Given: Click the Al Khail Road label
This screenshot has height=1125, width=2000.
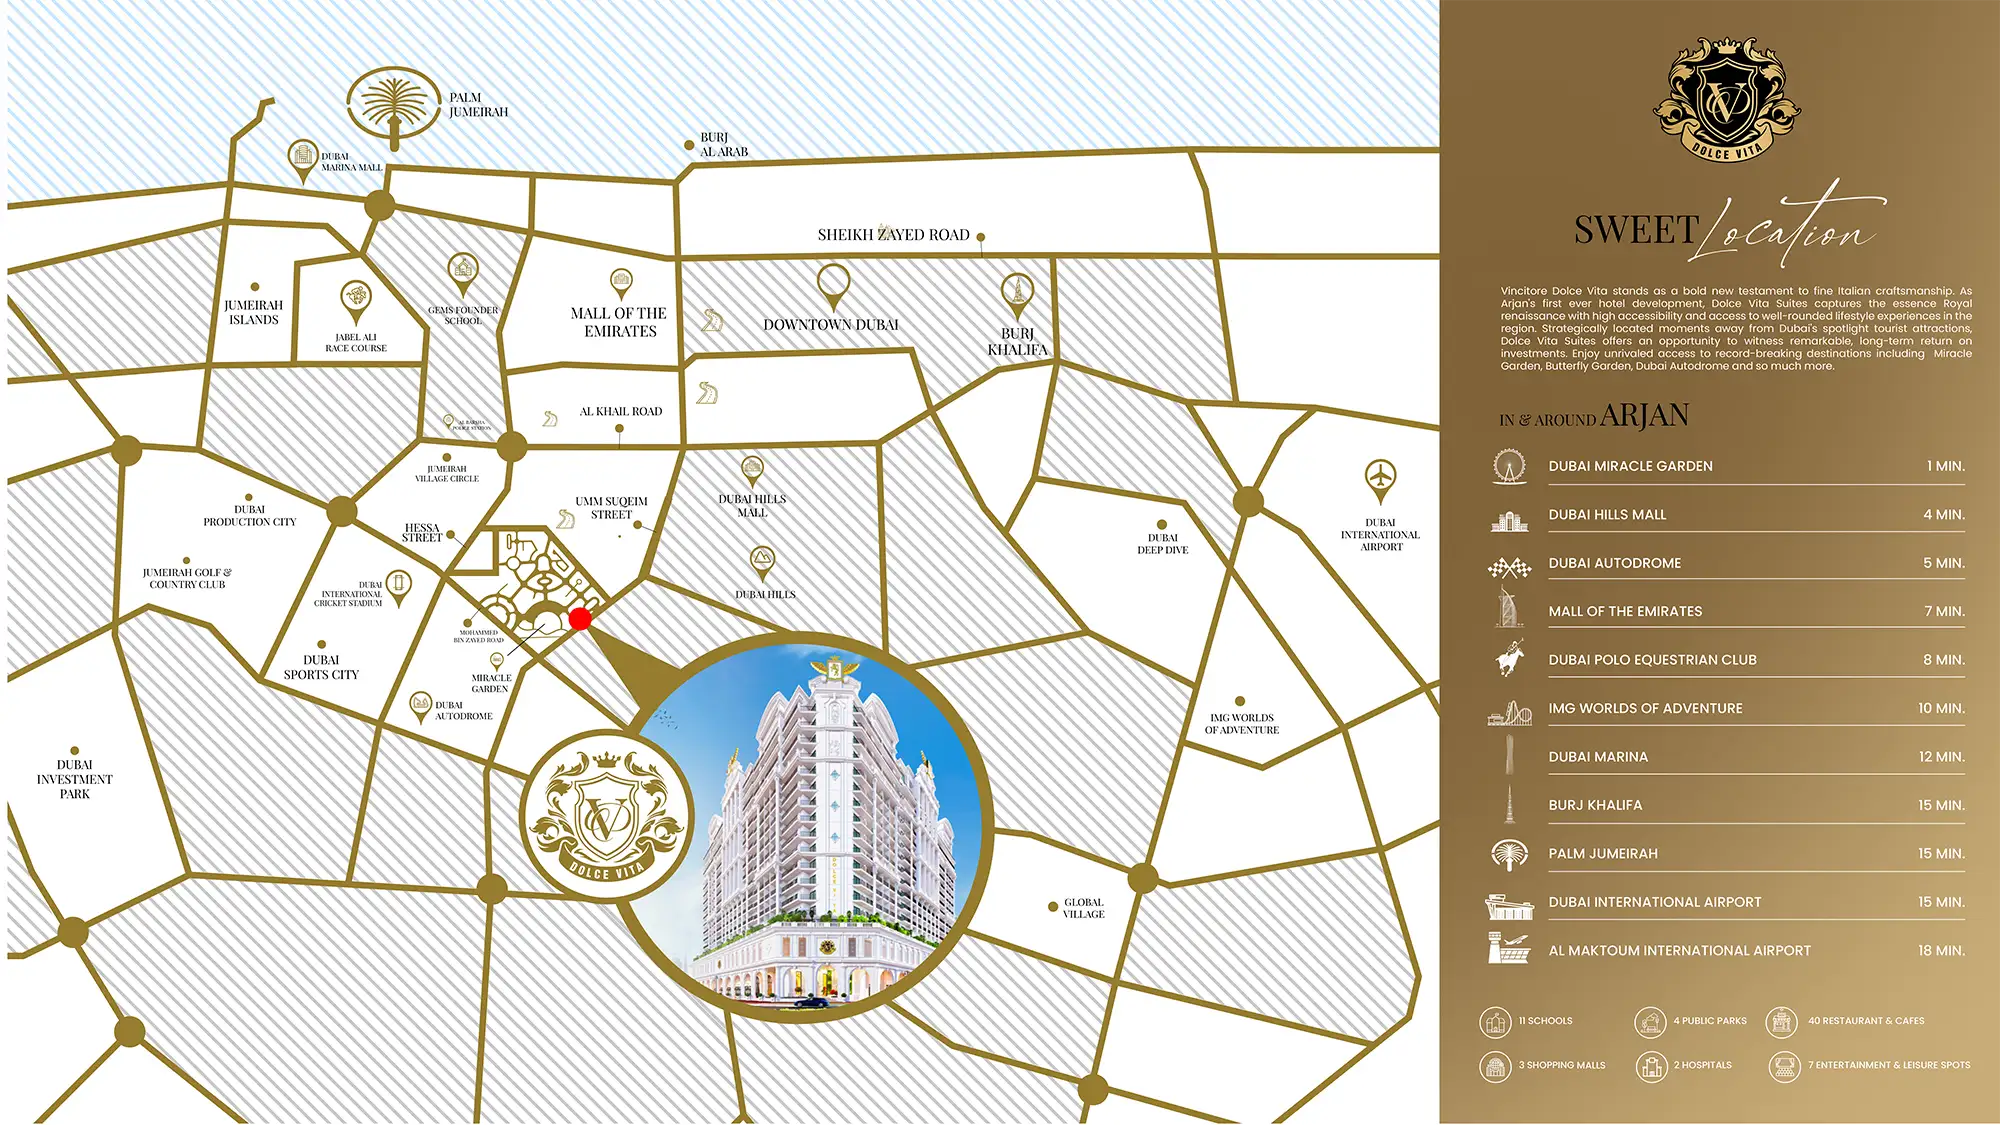Looking at the screenshot, I should (x=621, y=411).
